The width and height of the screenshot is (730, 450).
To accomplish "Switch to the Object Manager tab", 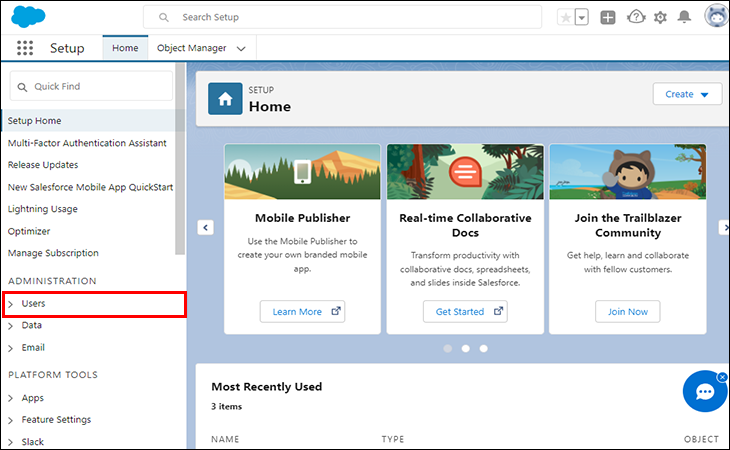I will pyautogui.click(x=191, y=48).
